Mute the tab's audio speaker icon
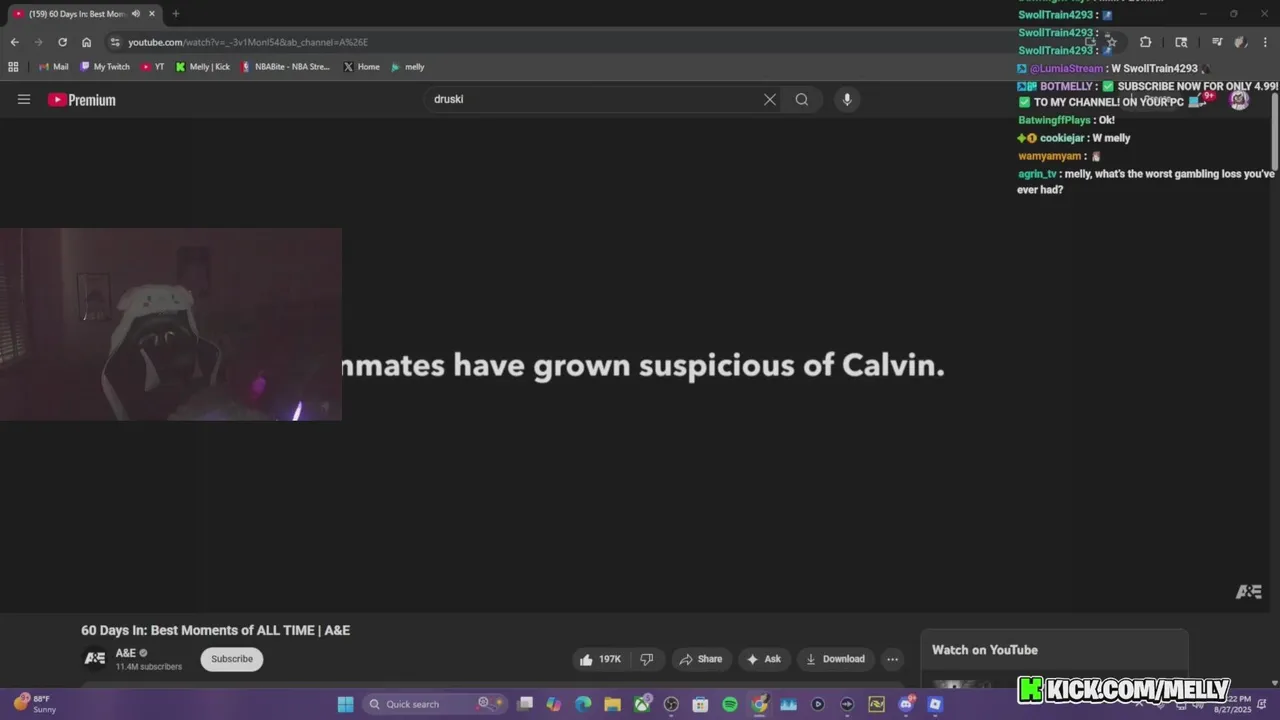This screenshot has width=1280, height=720. pos(136,14)
